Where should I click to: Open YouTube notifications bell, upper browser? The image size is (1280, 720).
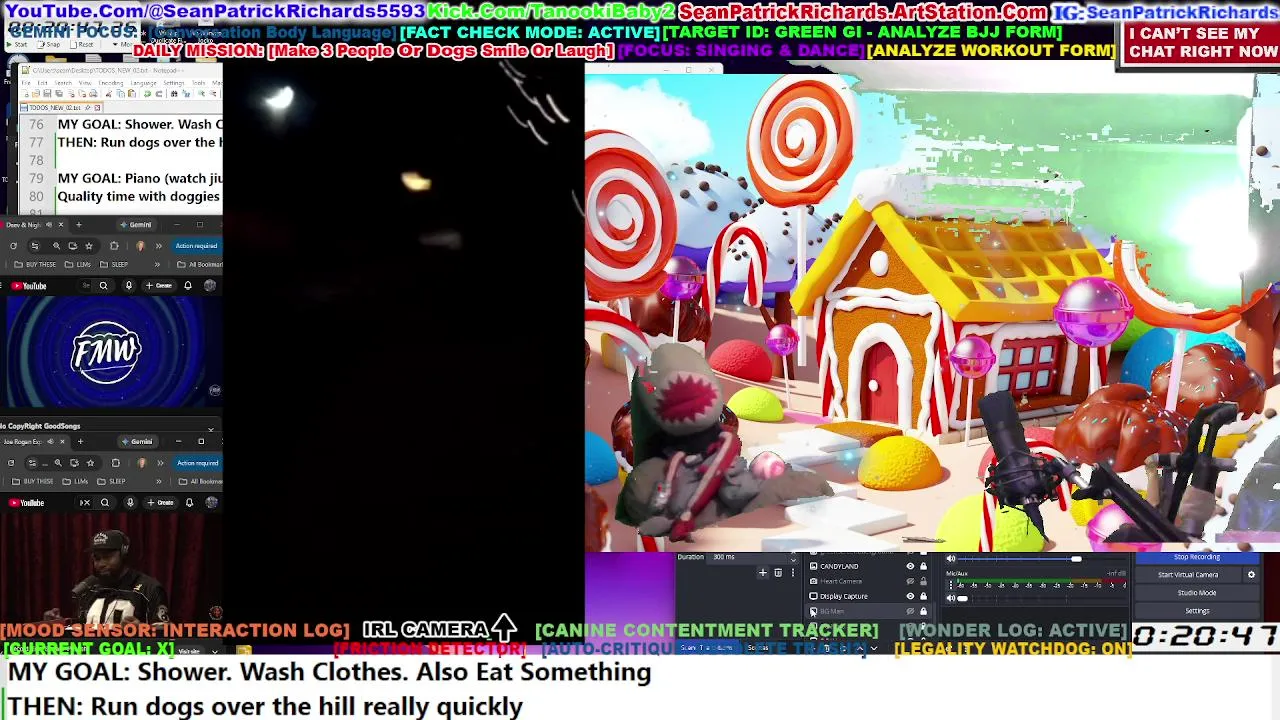coord(188,286)
